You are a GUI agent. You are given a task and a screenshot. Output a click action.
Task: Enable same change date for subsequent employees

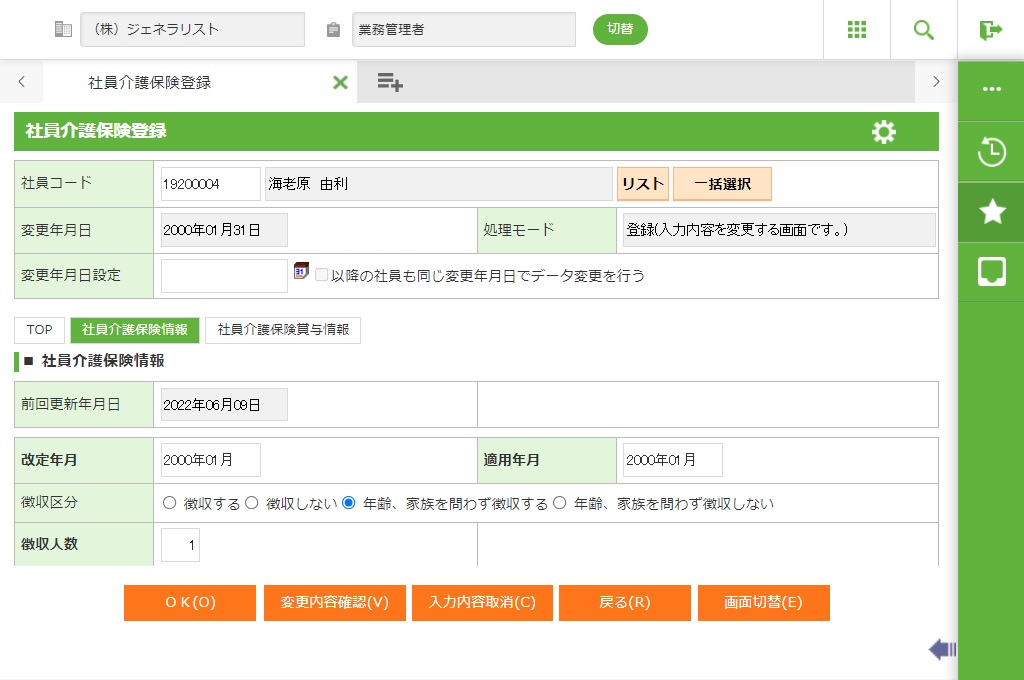[x=321, y=275]
